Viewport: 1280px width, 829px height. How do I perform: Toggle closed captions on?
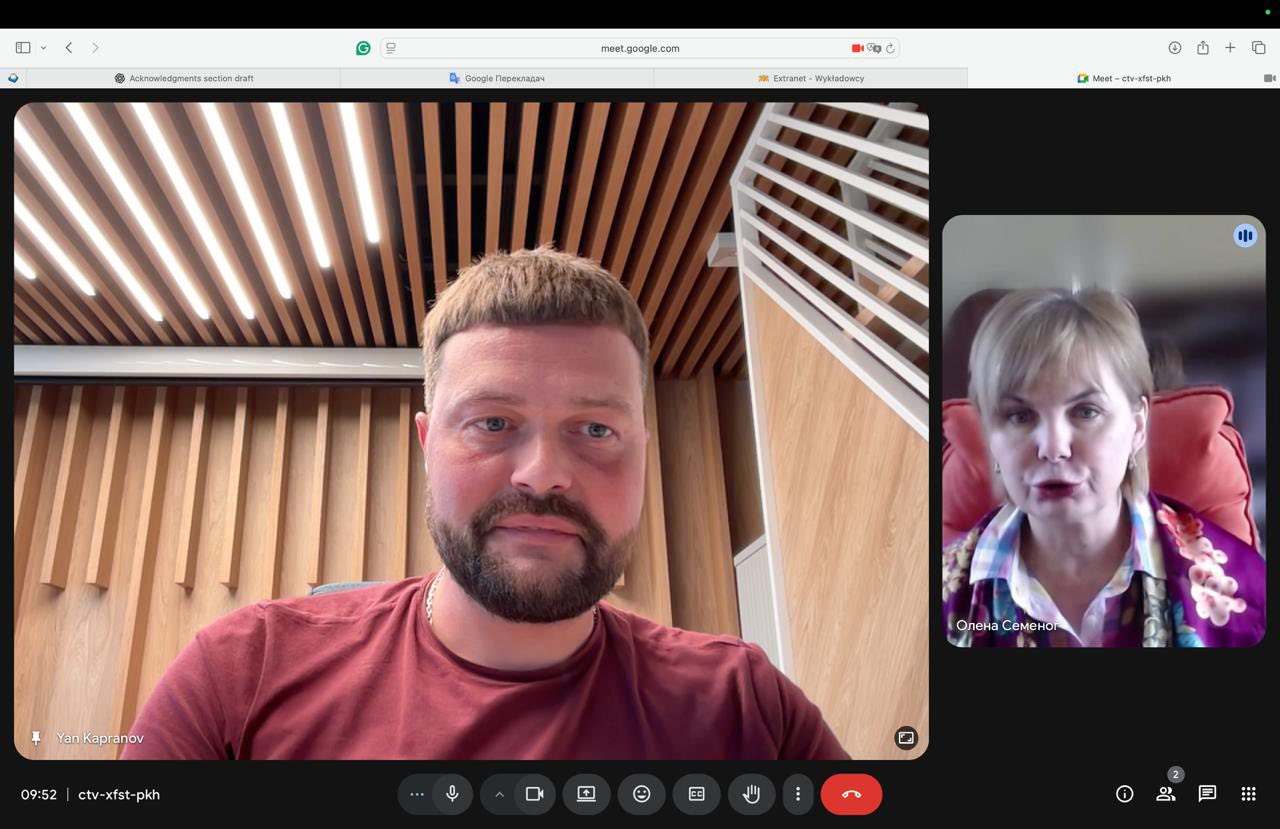[697, 794]
